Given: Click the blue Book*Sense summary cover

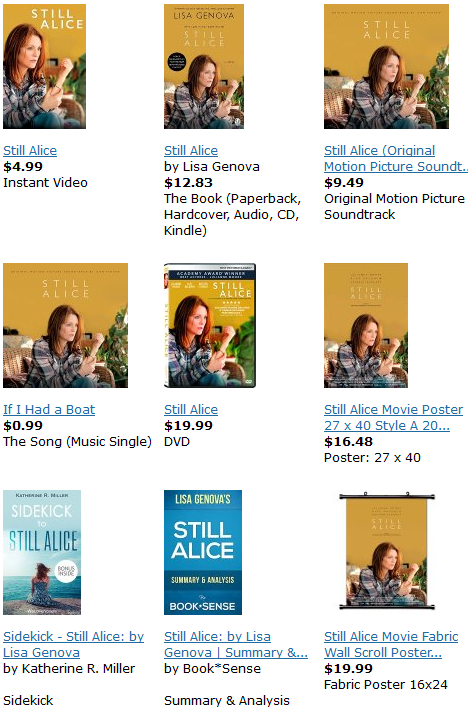Looking at the screenshot, I should tap(203, 552).
